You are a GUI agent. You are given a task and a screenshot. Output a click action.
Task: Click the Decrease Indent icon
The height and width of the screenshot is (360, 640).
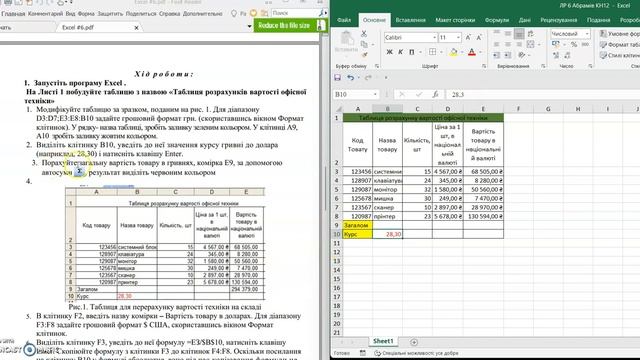497,55
